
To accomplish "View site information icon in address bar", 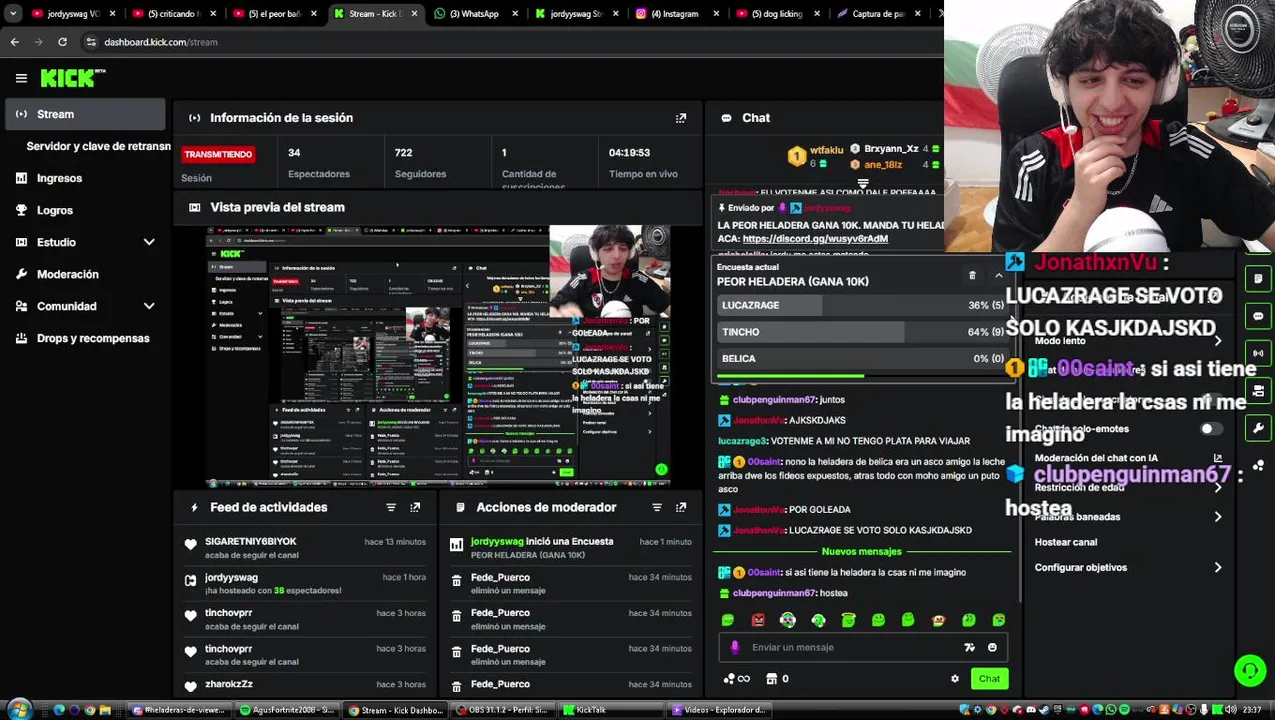I will [91, 42].
